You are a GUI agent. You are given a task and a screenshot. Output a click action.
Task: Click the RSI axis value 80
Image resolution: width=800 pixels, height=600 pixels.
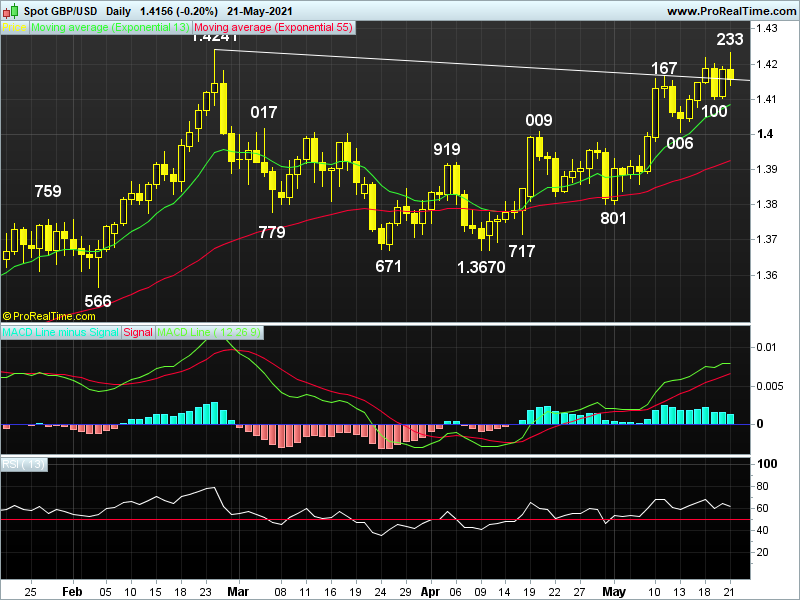click(x=762, y=486)
